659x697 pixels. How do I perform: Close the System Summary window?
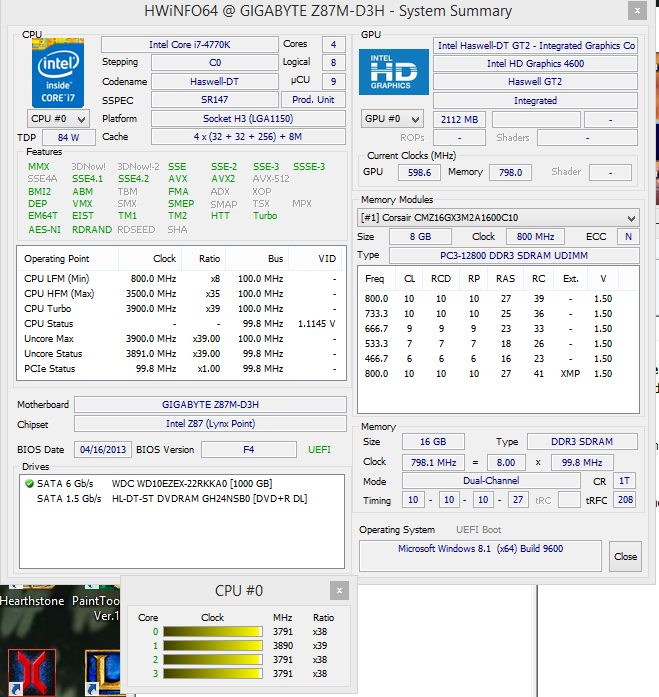click(x=637, y=11)
